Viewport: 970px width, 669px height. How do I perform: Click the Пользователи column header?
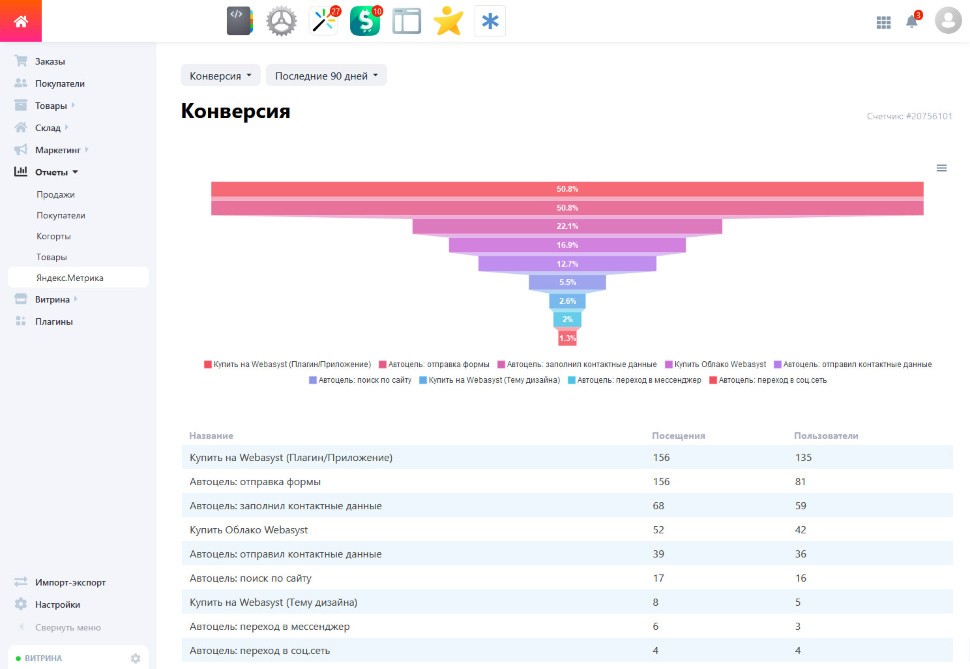826,436
